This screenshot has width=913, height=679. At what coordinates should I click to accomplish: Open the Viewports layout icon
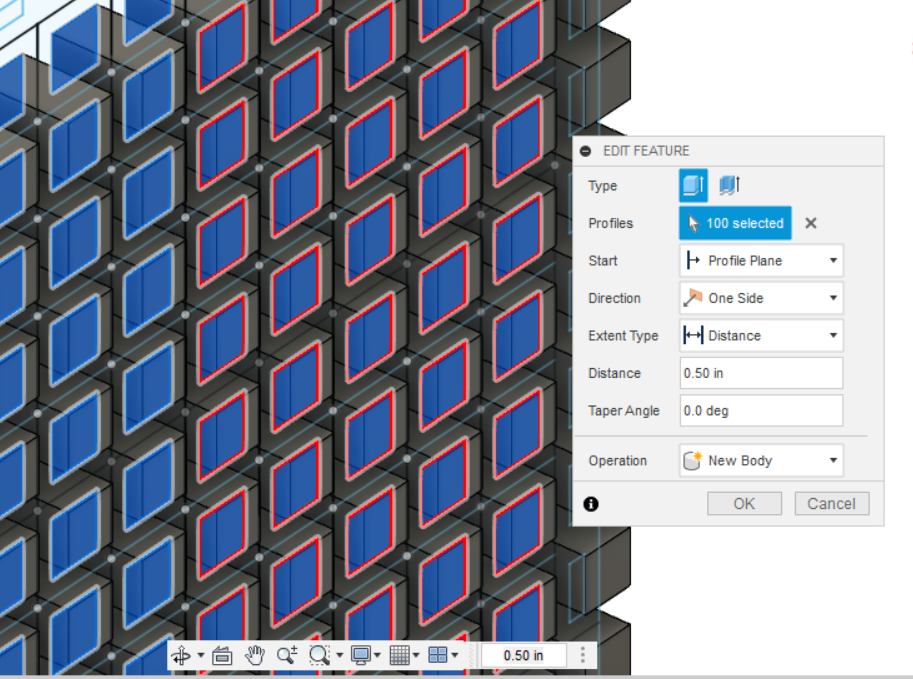437,656
